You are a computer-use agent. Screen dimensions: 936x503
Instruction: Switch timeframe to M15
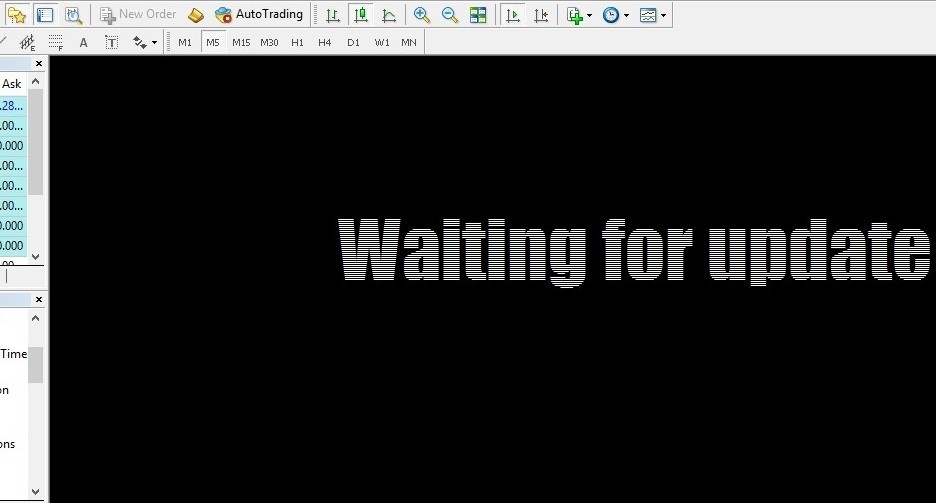241,42
